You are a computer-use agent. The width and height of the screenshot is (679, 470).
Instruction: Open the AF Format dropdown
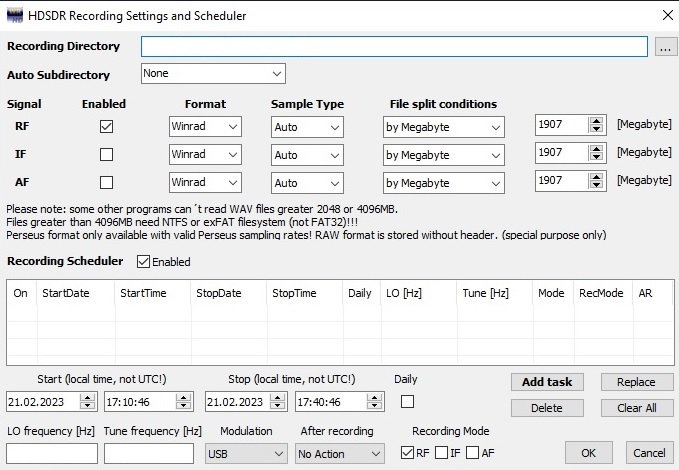205,182
